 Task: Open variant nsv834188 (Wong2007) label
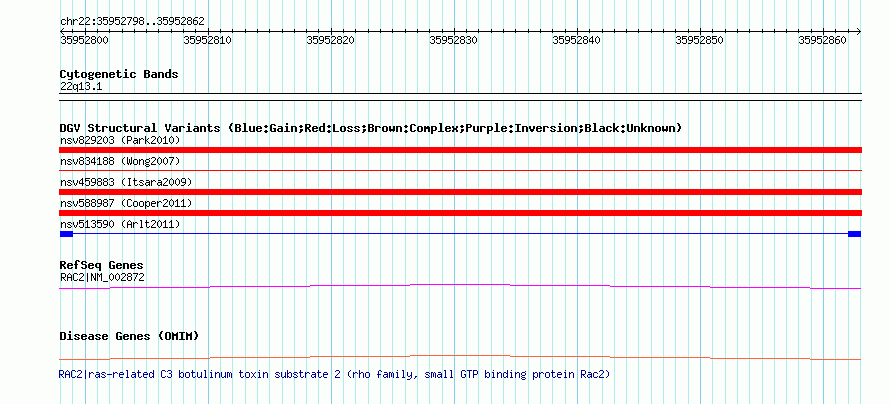(120, 162)
